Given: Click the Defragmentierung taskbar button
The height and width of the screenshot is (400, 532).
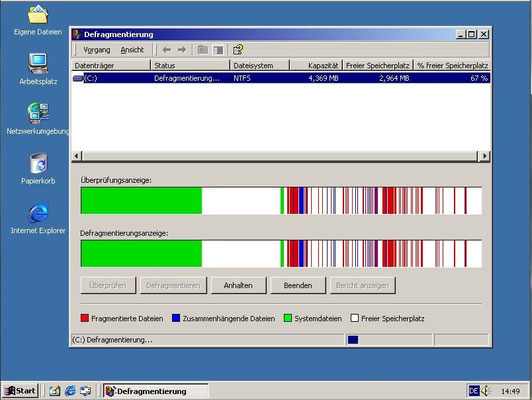Looking at the screenshot, I should pos(156,391).
